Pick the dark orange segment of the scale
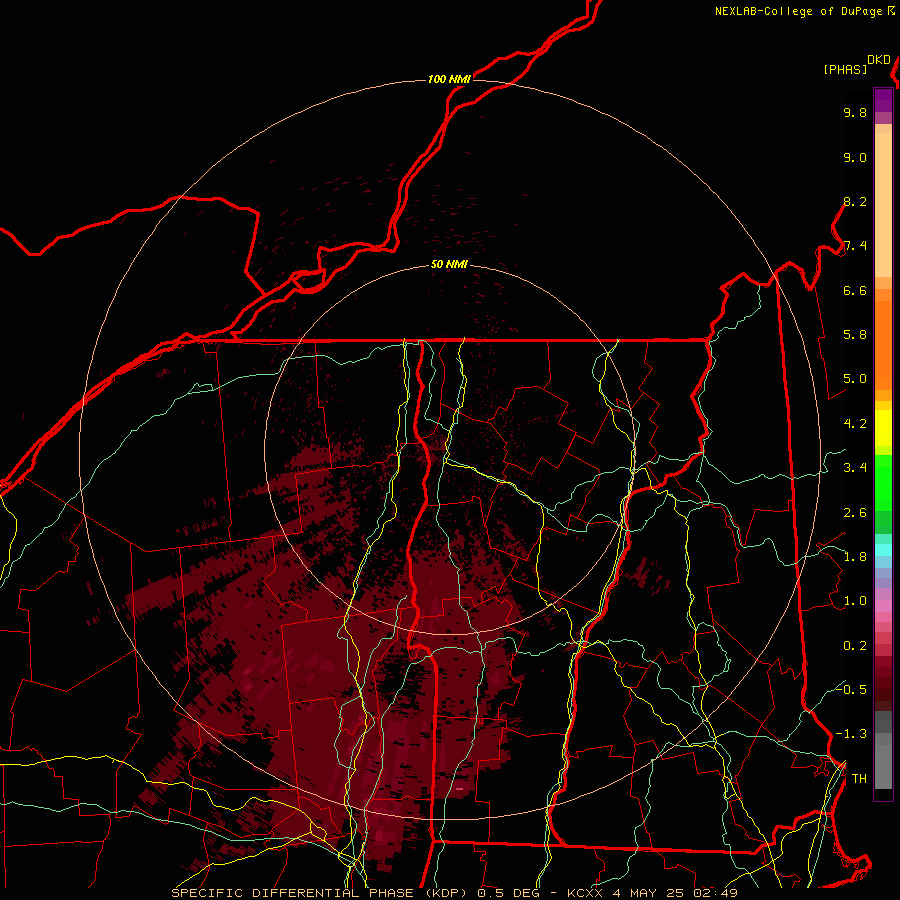Image resolution: width=900 pixels, height=900 pixels. pos(883,345)
